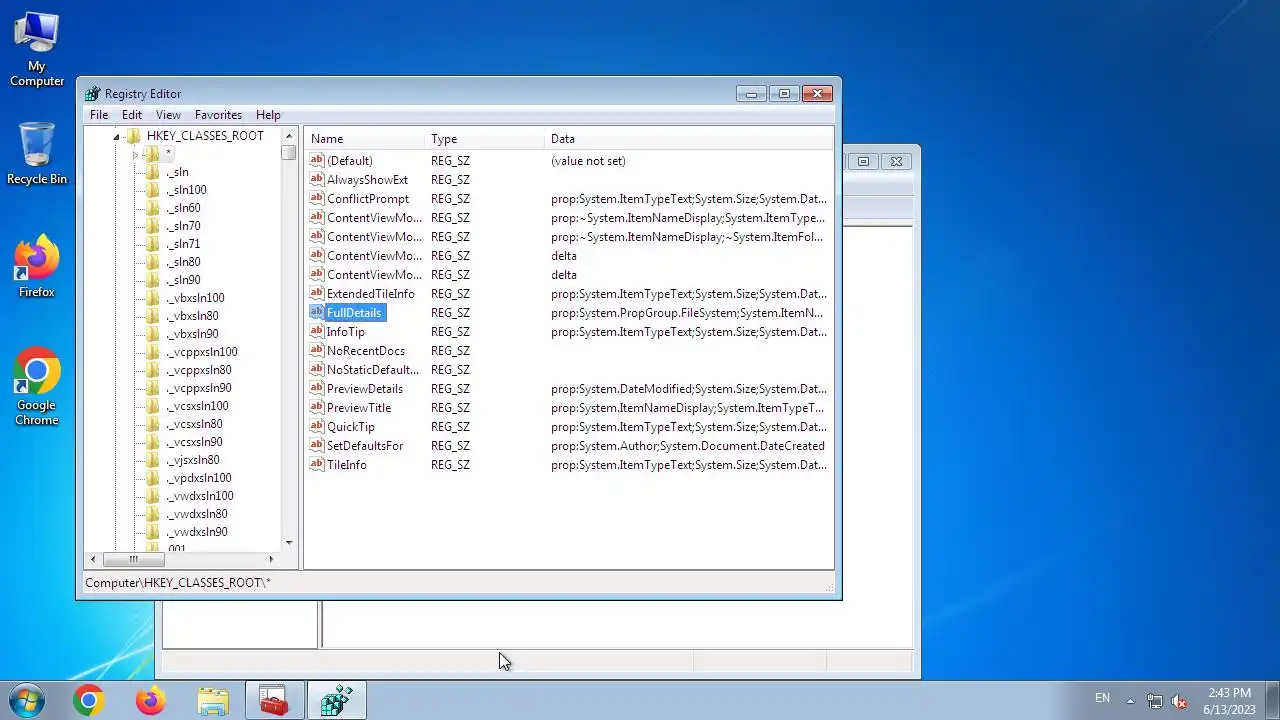Open the Edit menu
This screenshot has height=720, width=1280.
[132, 115]
